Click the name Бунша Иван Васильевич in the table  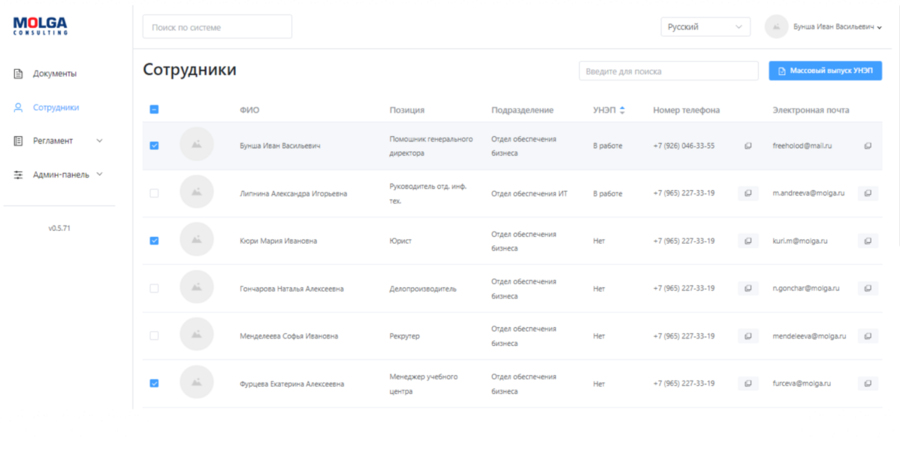click(x=280, y=146)
